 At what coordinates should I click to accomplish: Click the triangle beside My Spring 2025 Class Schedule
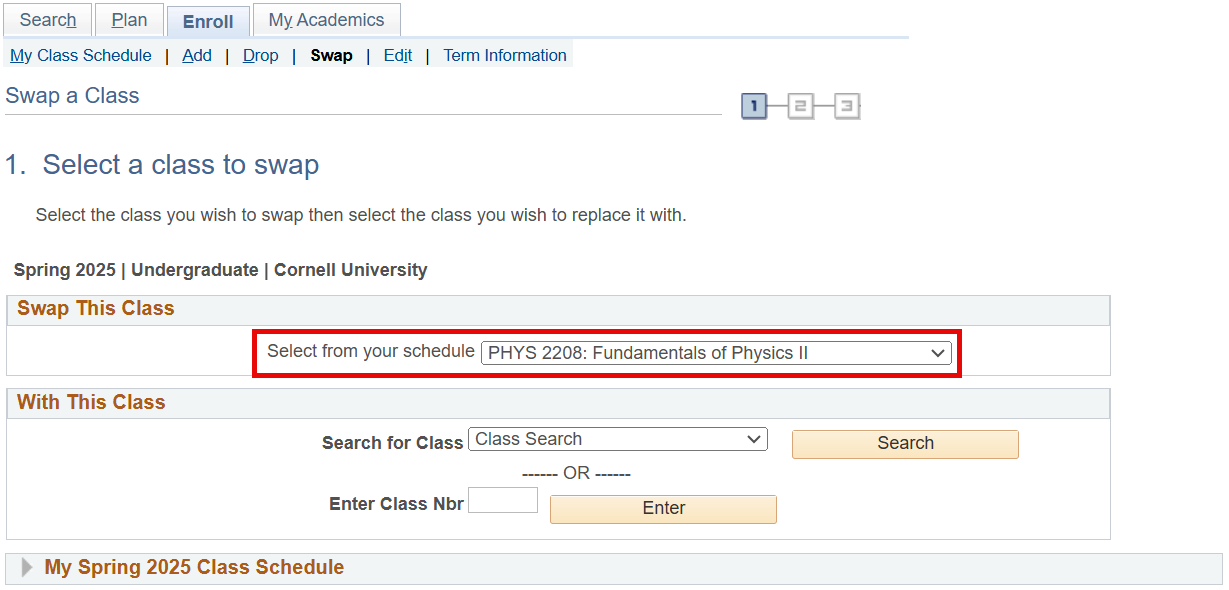tap(27, 568)
